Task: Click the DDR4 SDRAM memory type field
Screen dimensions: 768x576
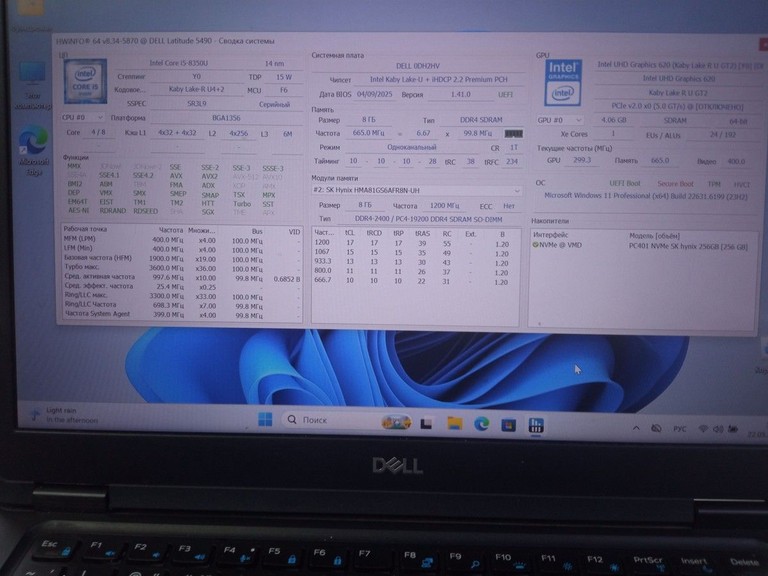Action: tap(480, 120)
